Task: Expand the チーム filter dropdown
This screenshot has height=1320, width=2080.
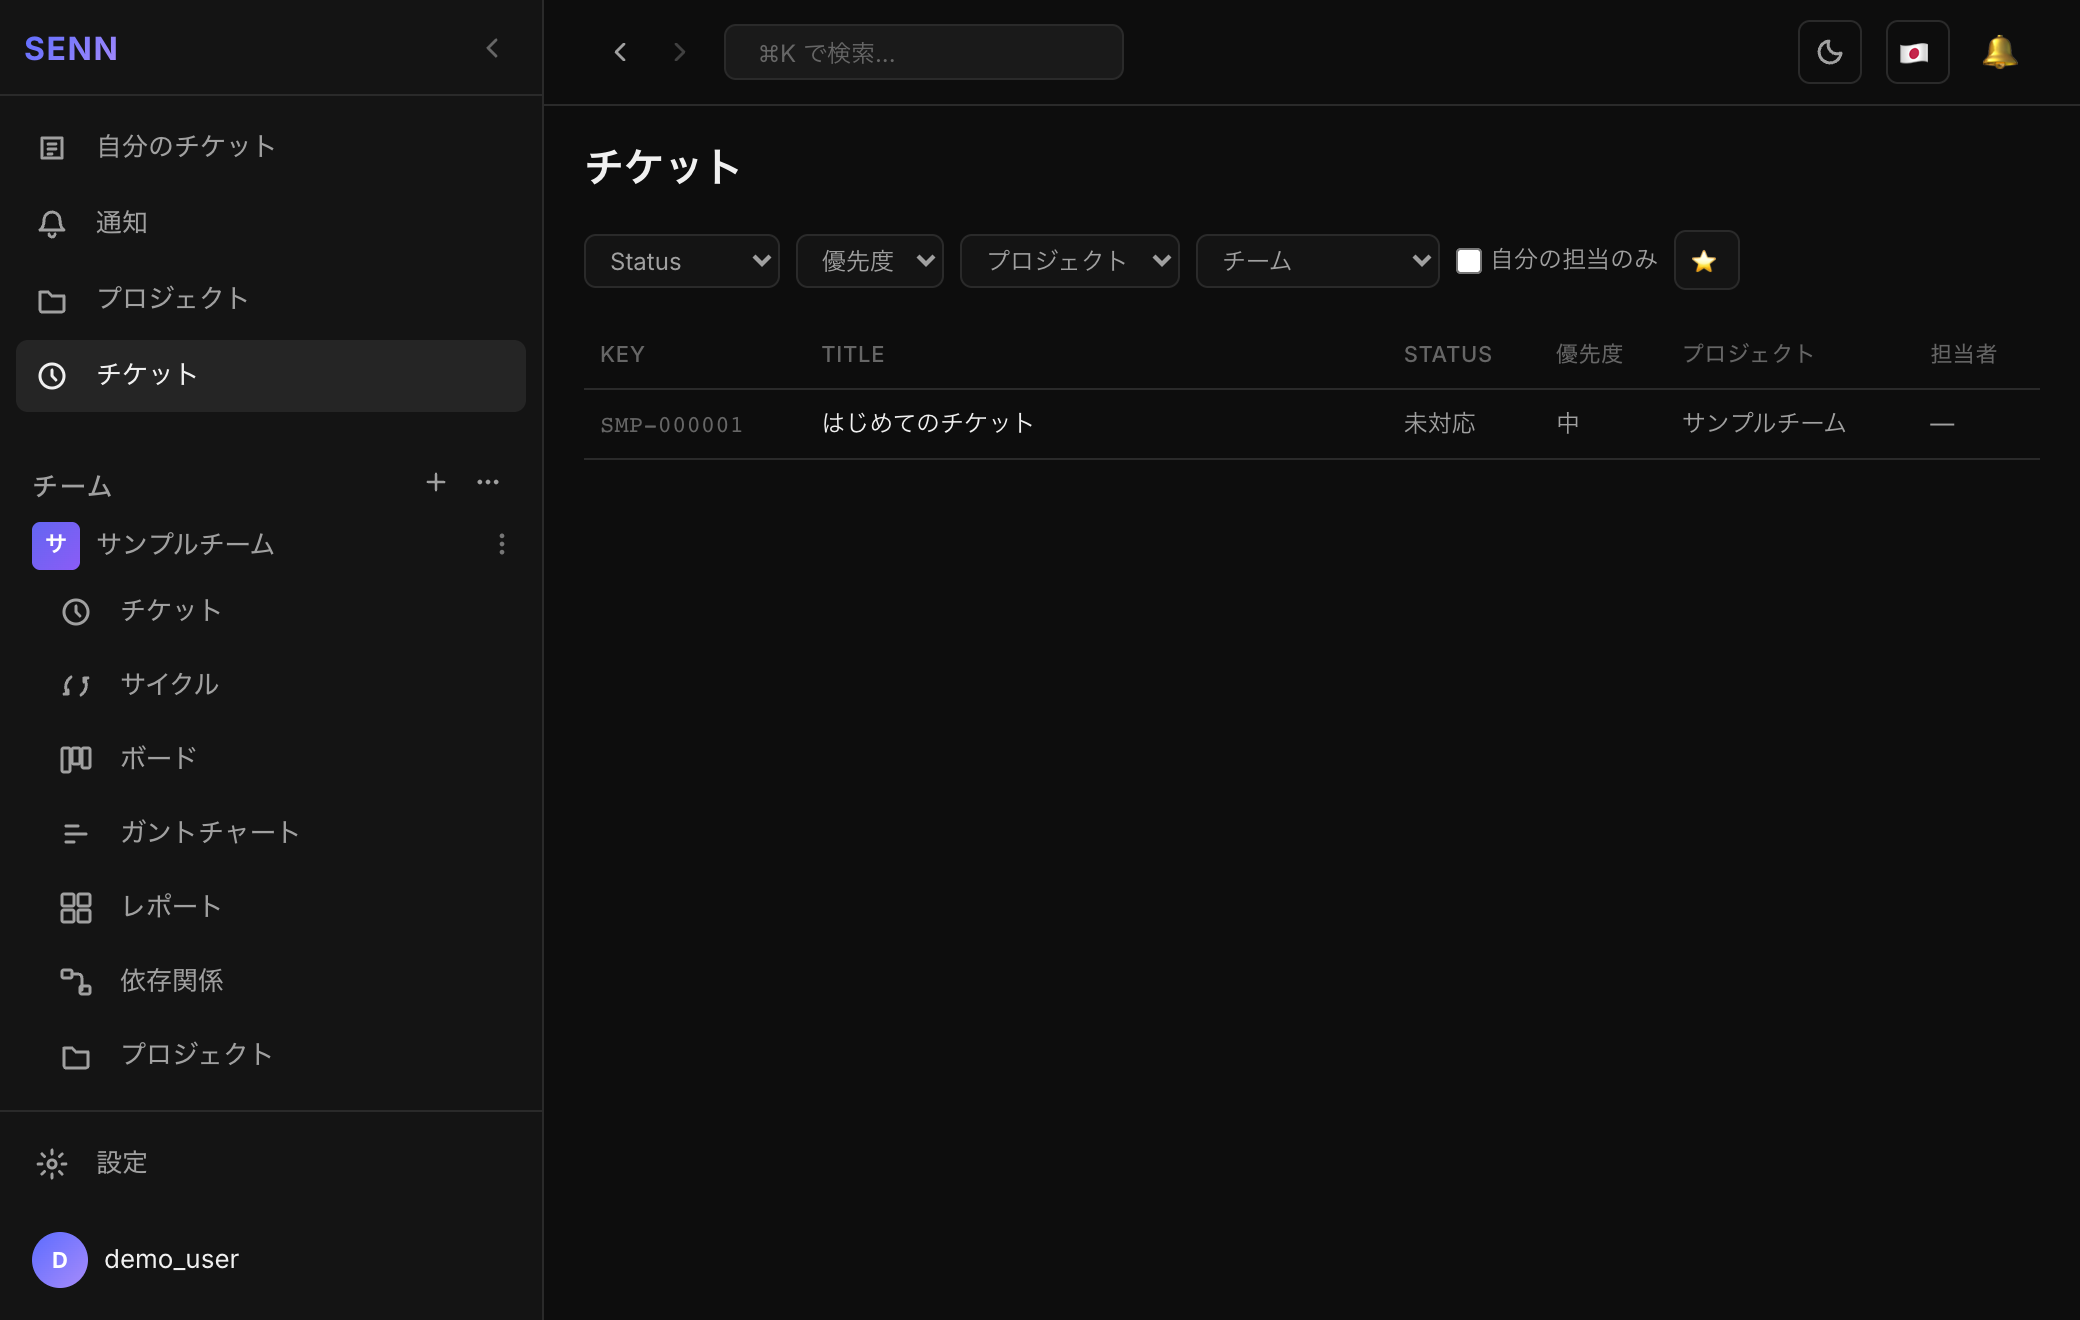Action: click(1318, 261)
